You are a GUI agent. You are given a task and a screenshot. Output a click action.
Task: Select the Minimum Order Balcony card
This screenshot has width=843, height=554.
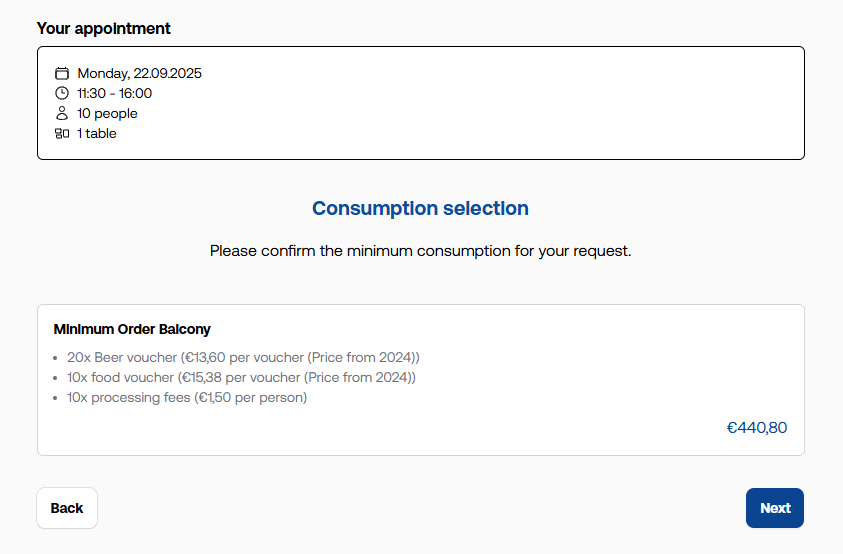[x=421, y=380]
